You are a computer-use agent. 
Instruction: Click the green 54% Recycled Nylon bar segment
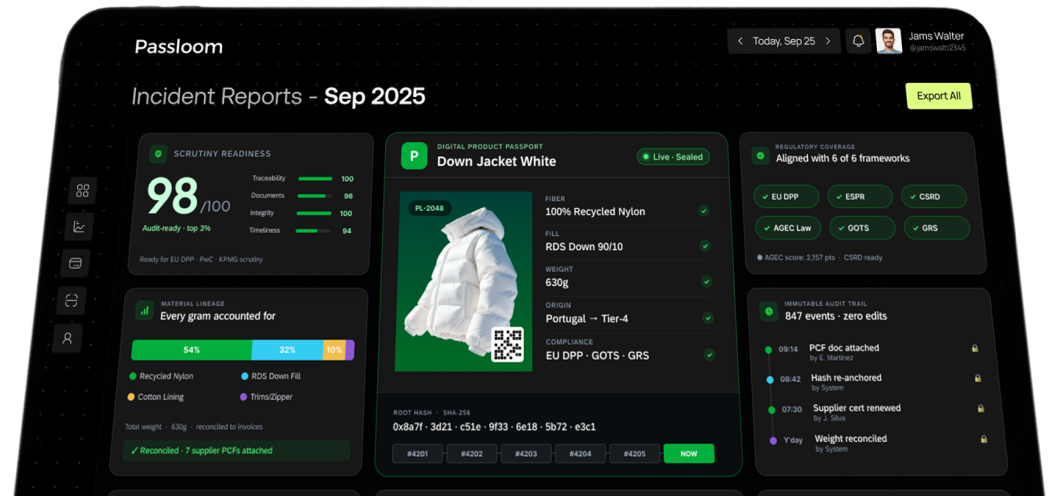(x=191, y=350)
